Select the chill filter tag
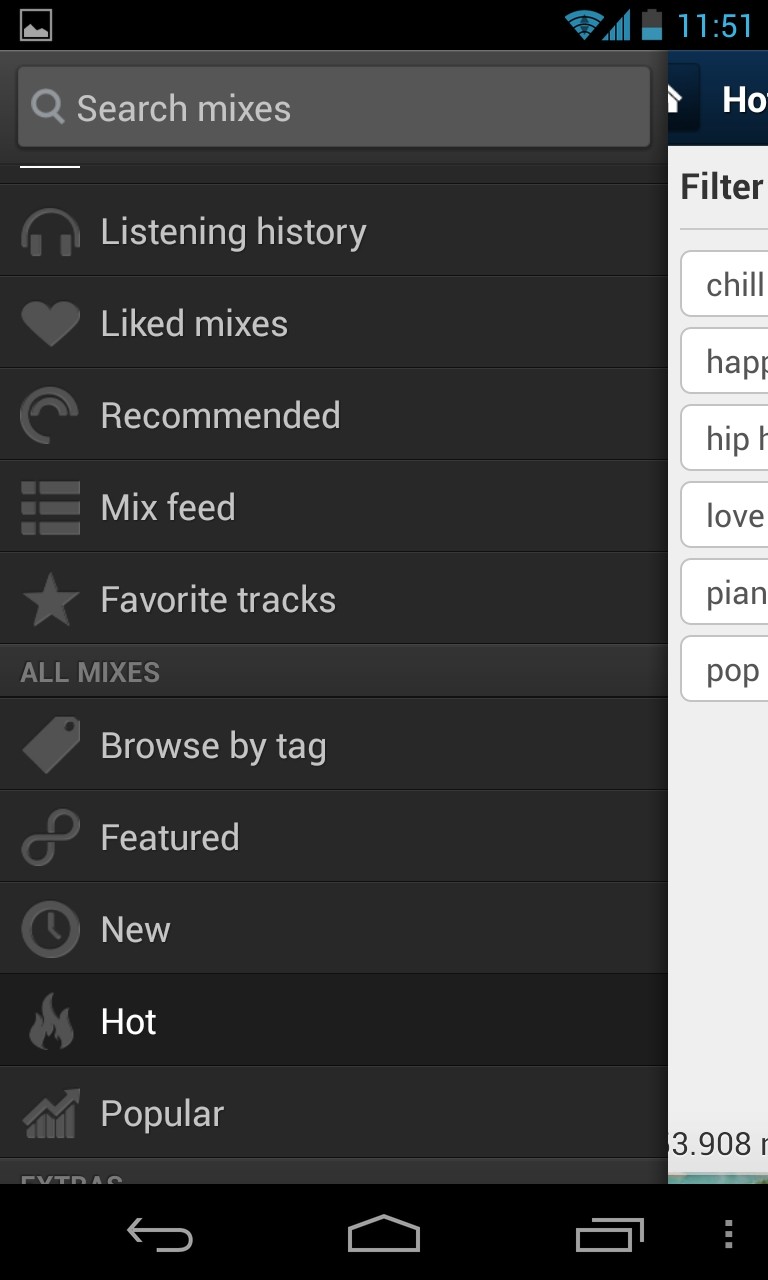 726,284
